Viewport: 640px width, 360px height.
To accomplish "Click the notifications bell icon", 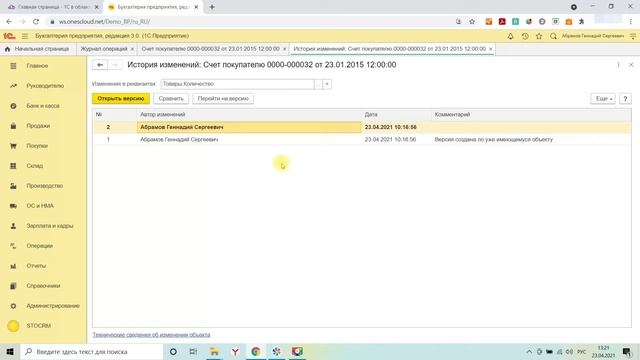I will click(510, 36).
